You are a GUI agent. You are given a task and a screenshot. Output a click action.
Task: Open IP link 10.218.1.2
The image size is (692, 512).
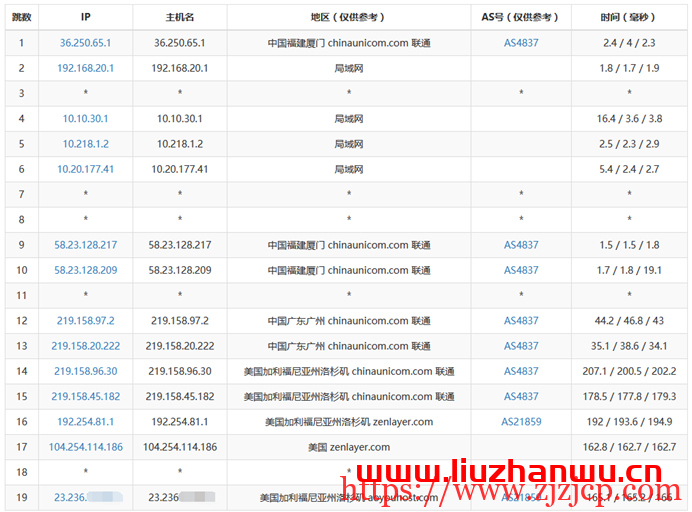tap(85, 144)
